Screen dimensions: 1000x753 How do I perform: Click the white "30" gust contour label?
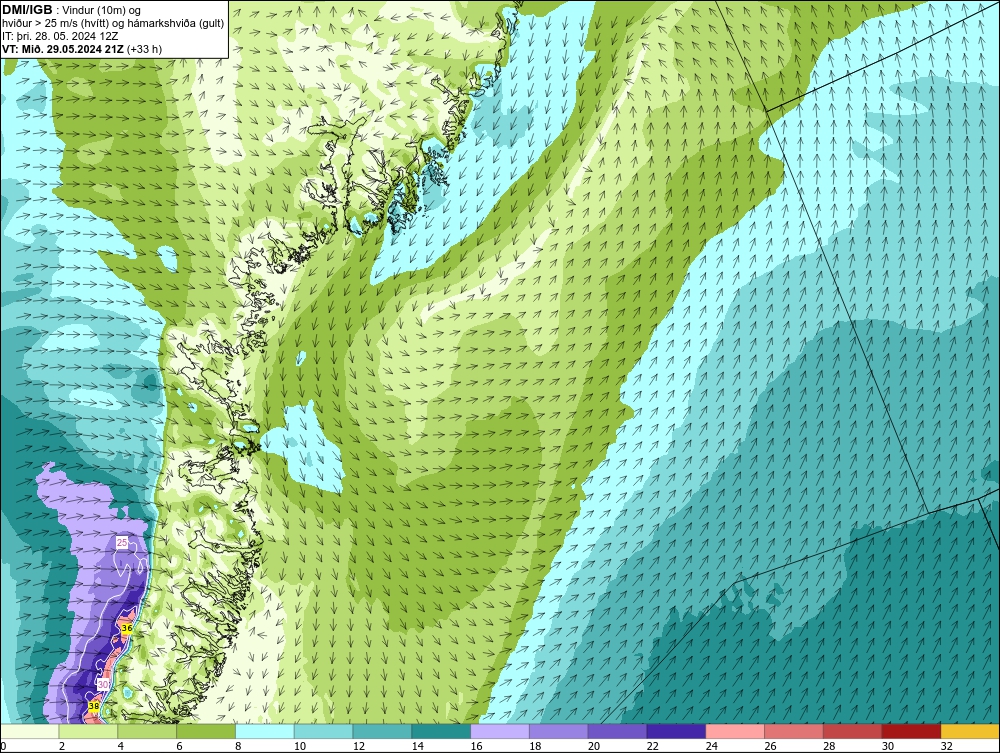[x=103, y=684]
